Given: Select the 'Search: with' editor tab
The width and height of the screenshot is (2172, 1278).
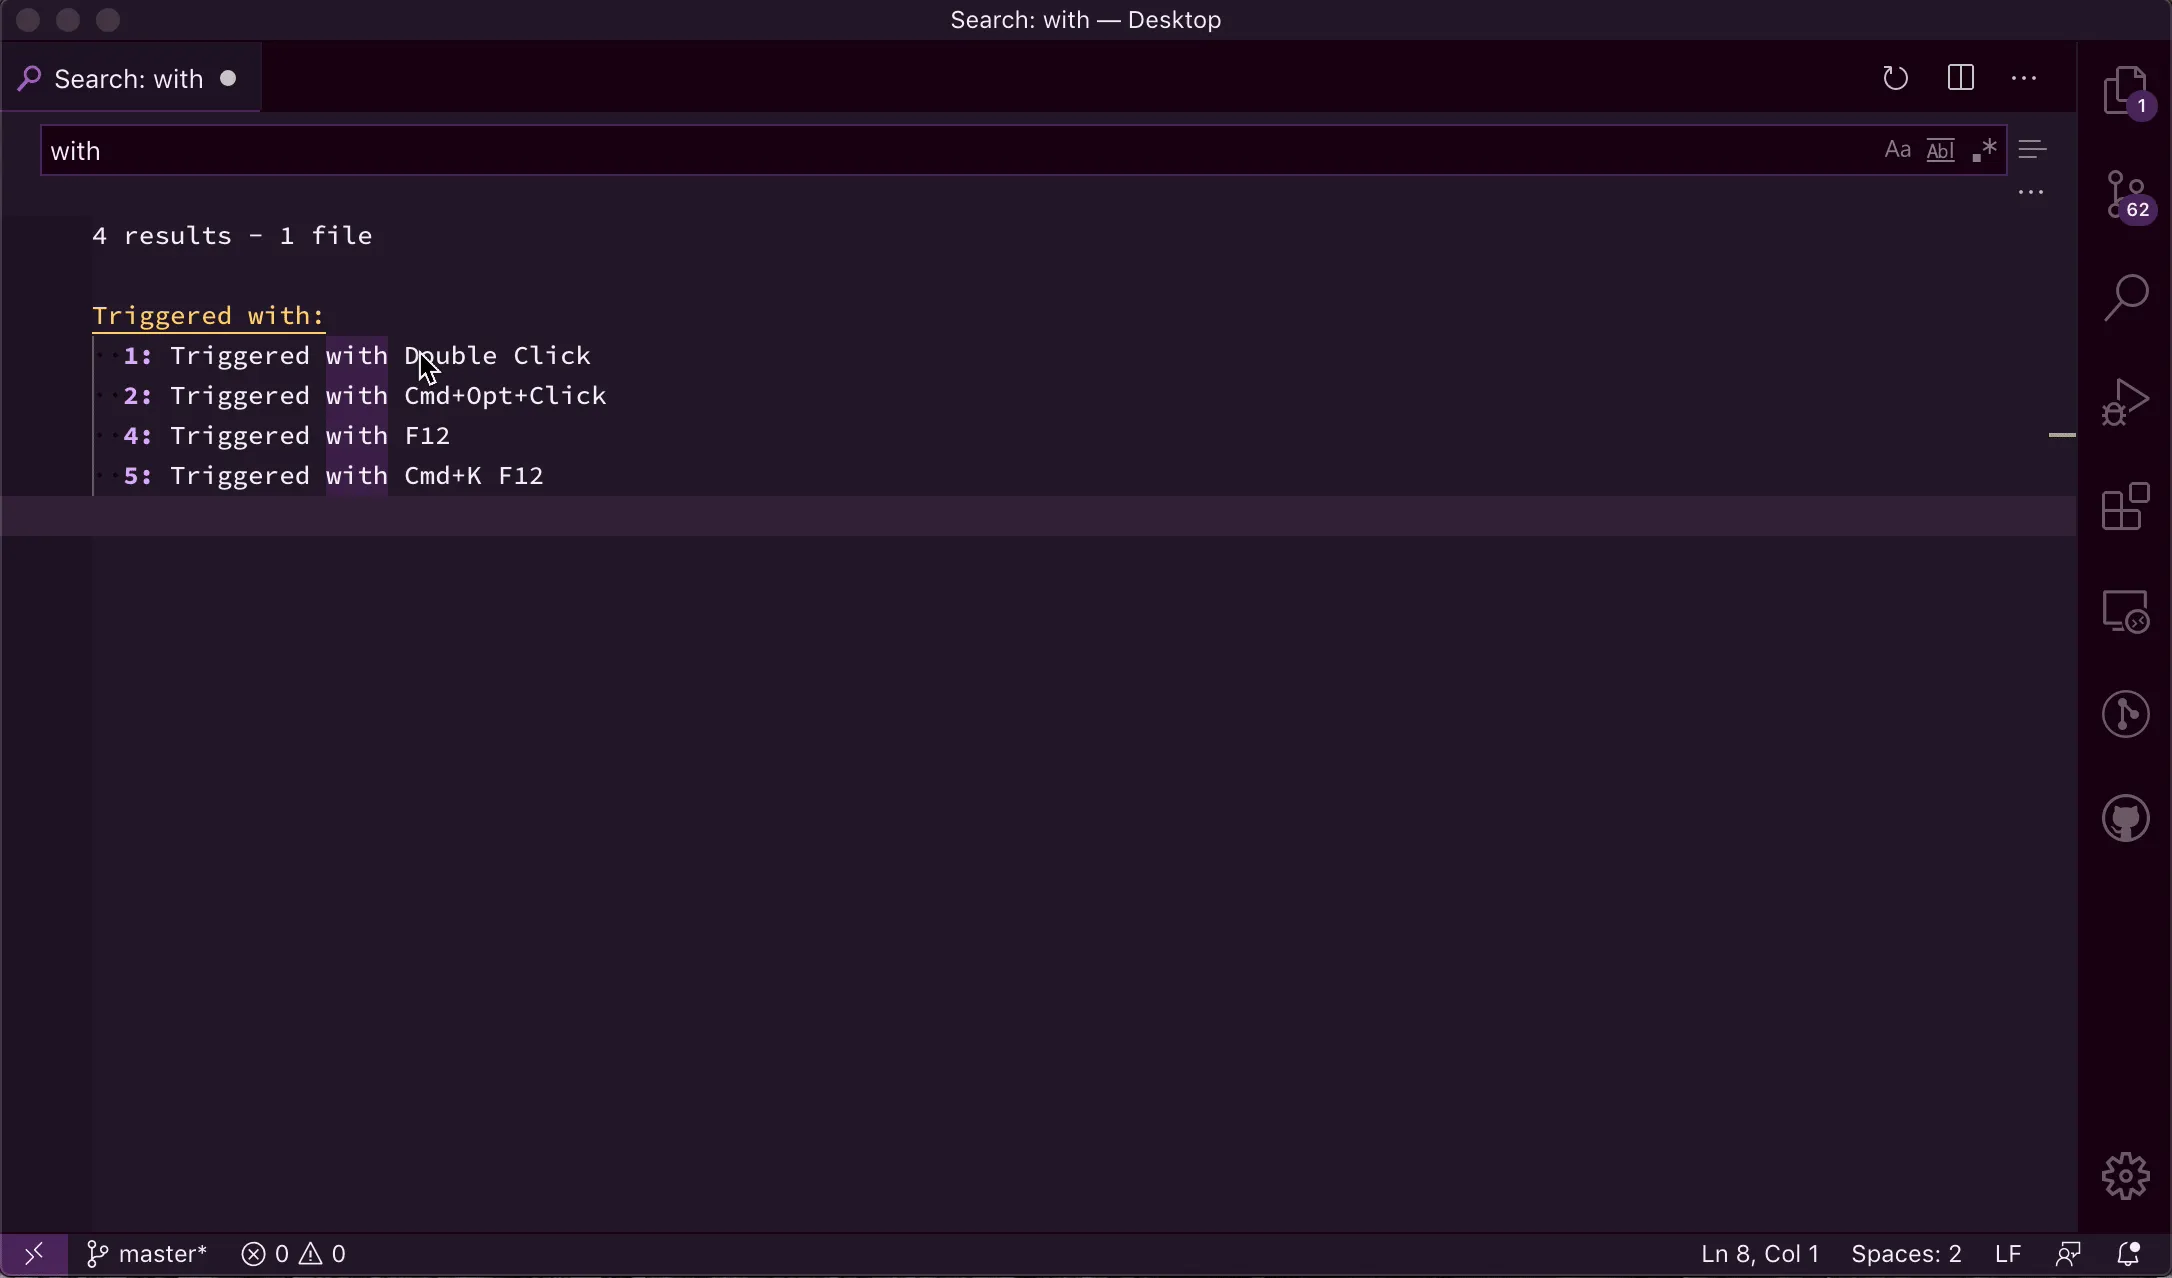Looking at the screenshot, I should 128,79.
